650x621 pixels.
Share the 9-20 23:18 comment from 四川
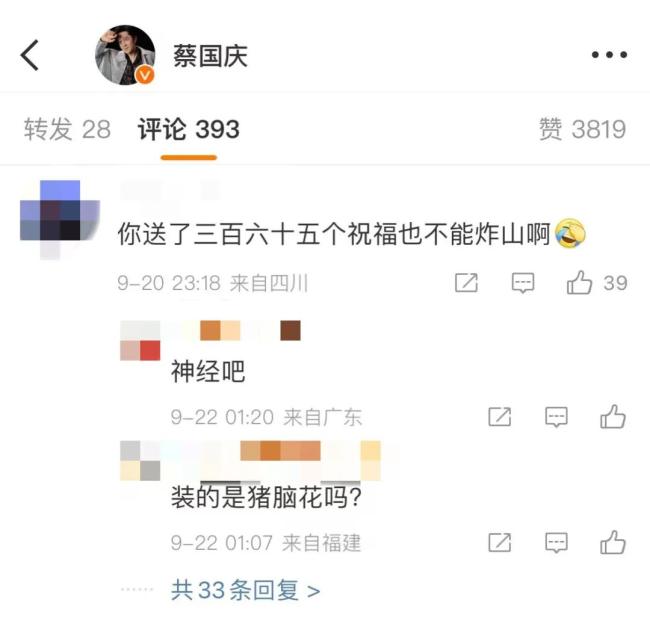(466, 283)
